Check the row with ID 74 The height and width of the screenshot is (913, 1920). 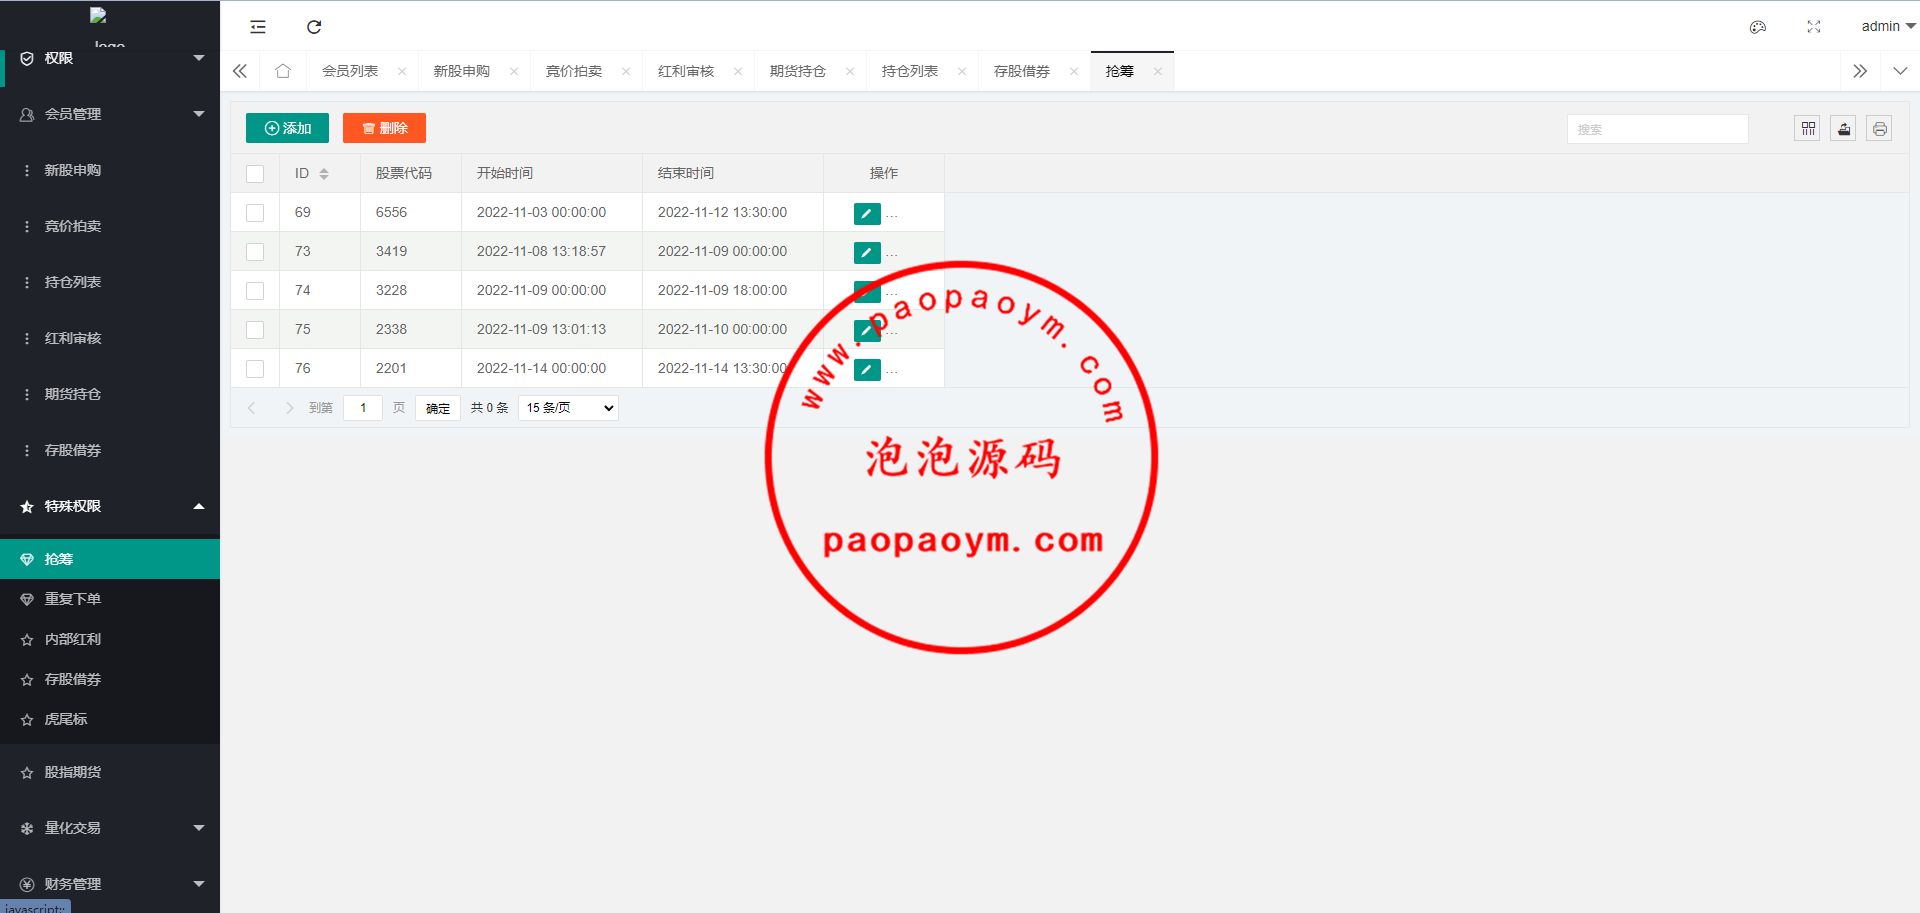[255, 291]
